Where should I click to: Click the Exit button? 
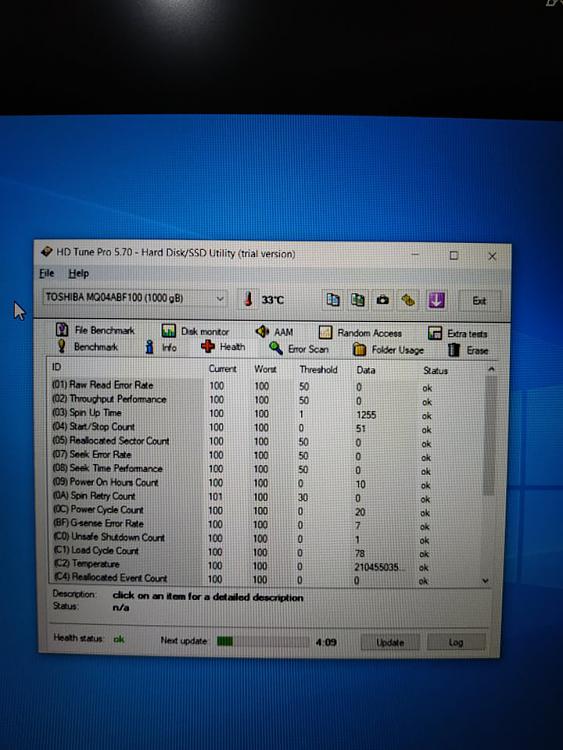[x=479, y=301]
